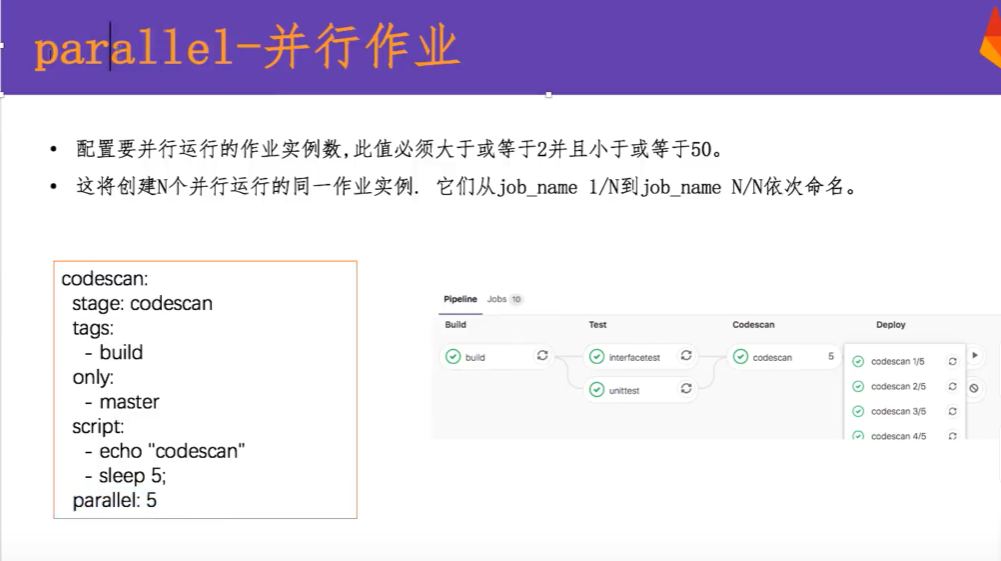This screenshot has height=561, width=1001.
Task: Click codescan 4/5 passed status icon
Action: pyautogui.click(x=858, y=436)
